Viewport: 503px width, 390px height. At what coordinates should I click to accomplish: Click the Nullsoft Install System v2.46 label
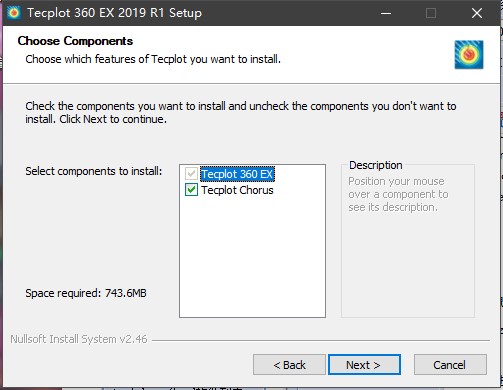[x=79, y=339]
